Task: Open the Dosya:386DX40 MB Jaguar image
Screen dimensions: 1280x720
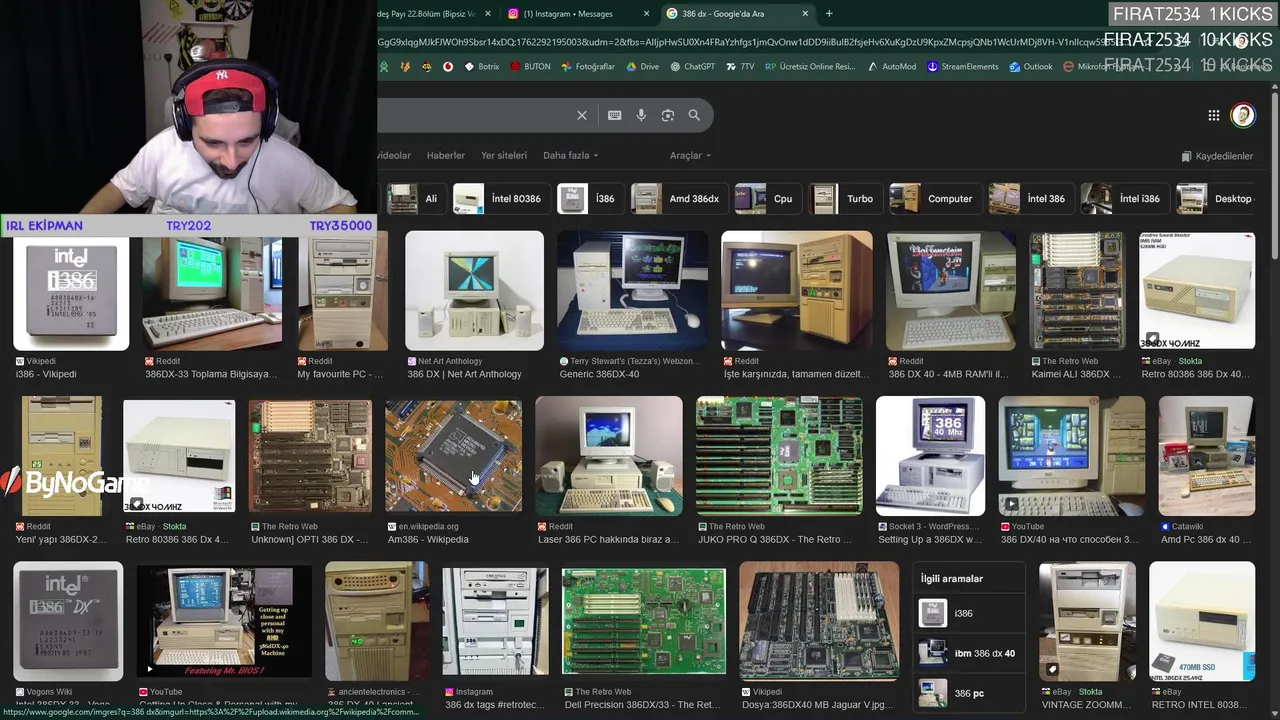Action: (819, 621)
